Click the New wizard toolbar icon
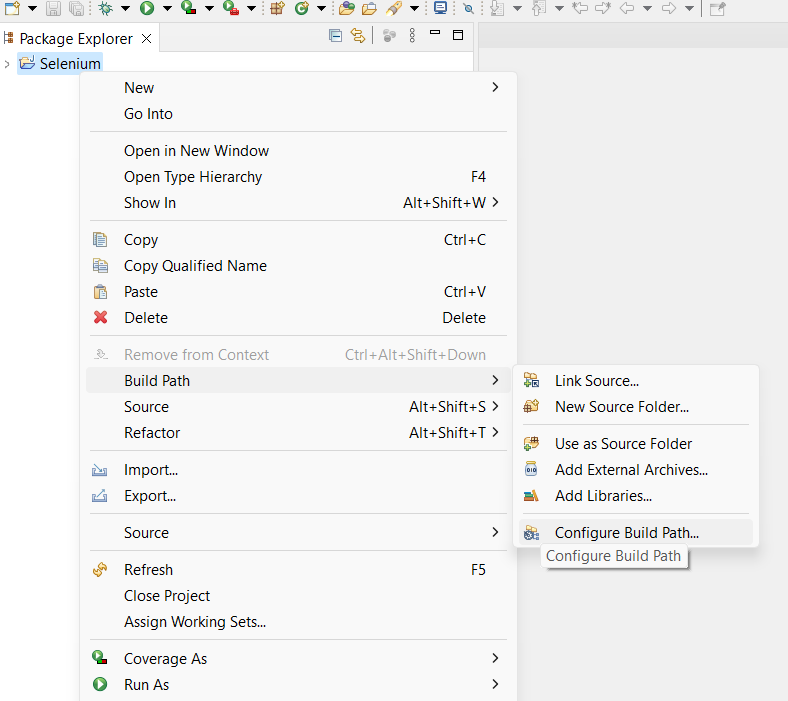Viewport: 788px width, 701px height. (x=13, y=8)
